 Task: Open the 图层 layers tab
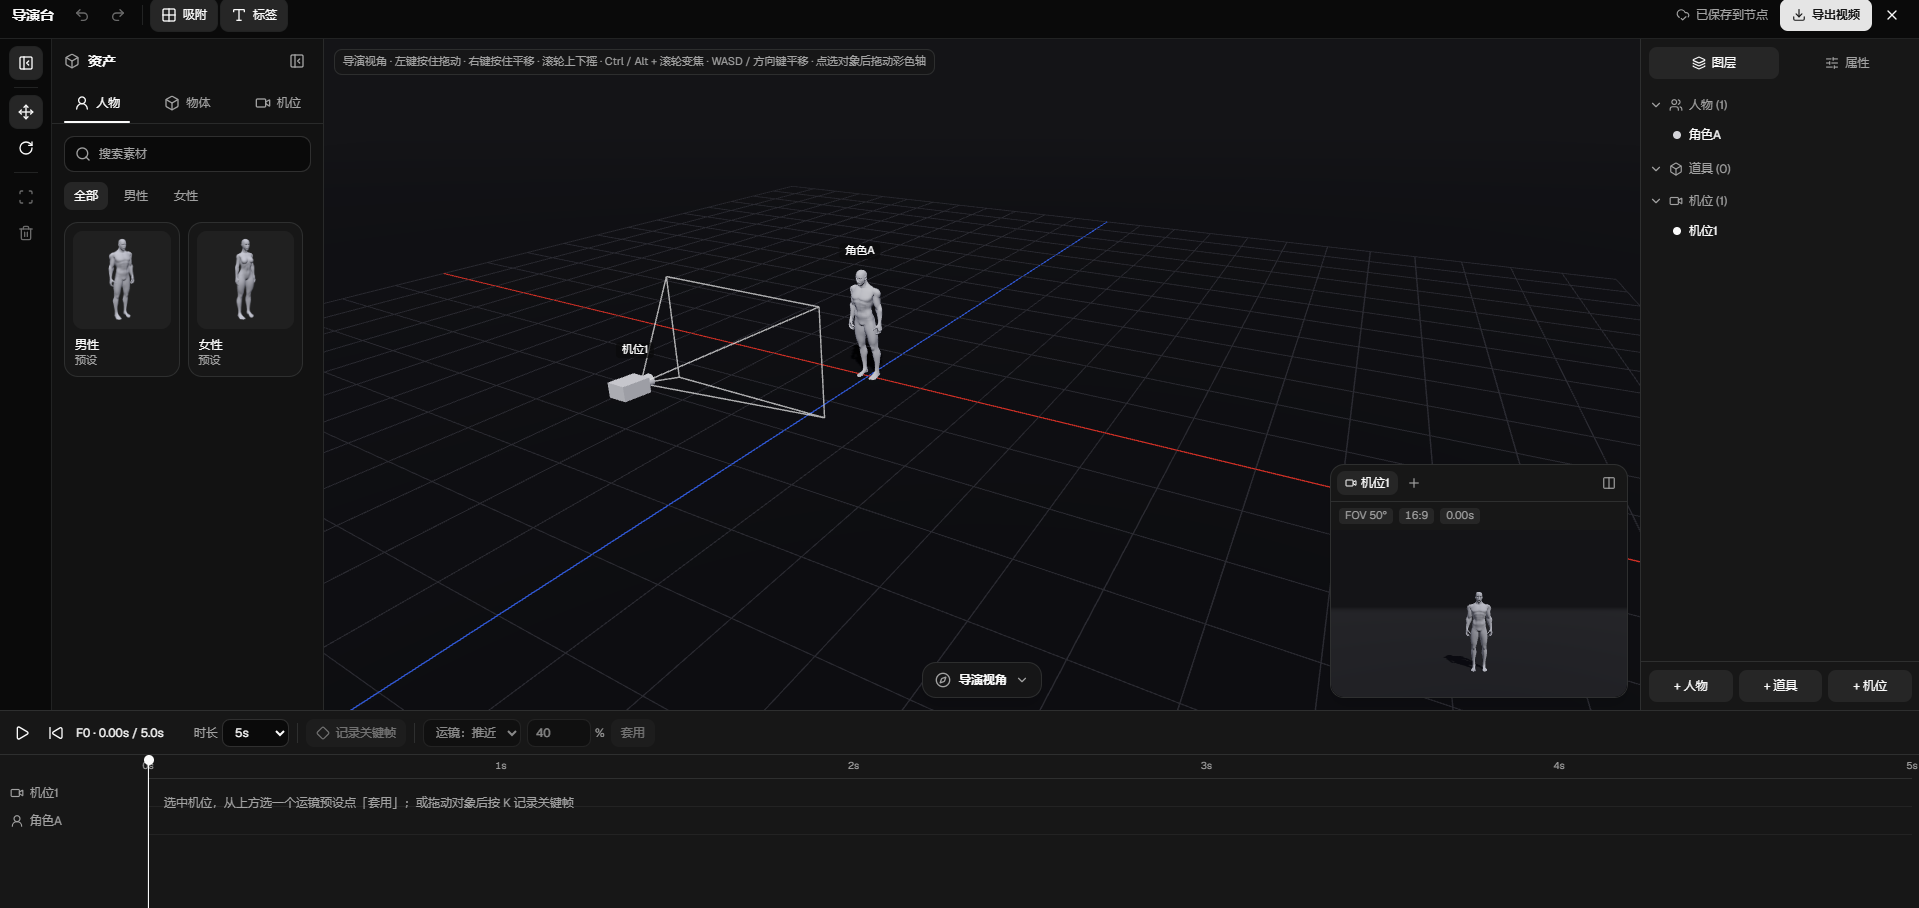click(x=1713, y=63)
